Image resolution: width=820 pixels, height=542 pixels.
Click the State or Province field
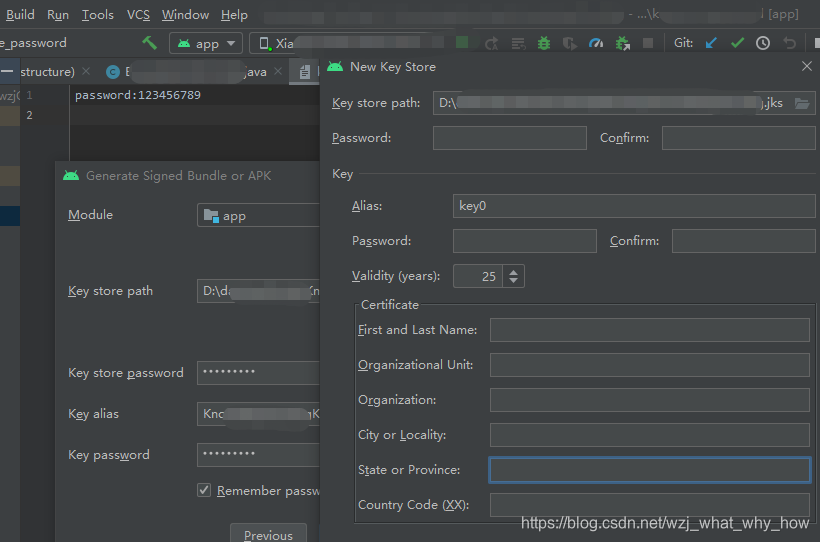(650, 470)
